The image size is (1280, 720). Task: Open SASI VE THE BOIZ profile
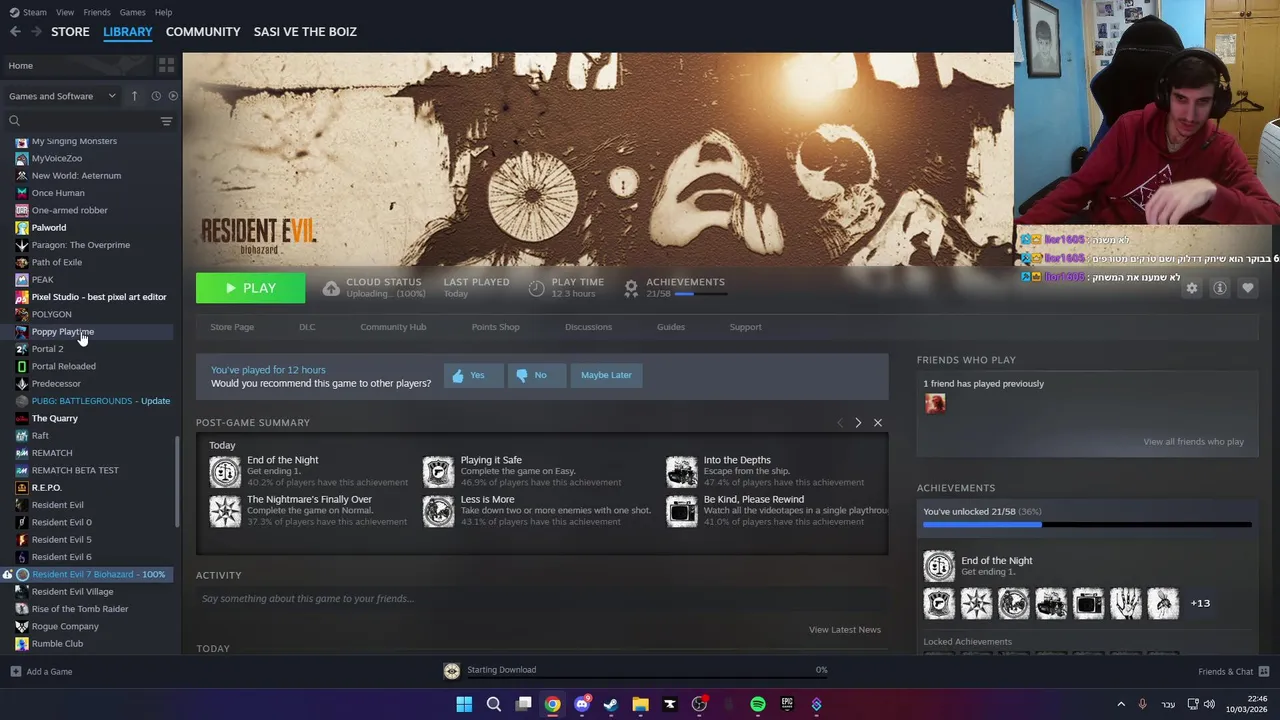tap(305, 32)
